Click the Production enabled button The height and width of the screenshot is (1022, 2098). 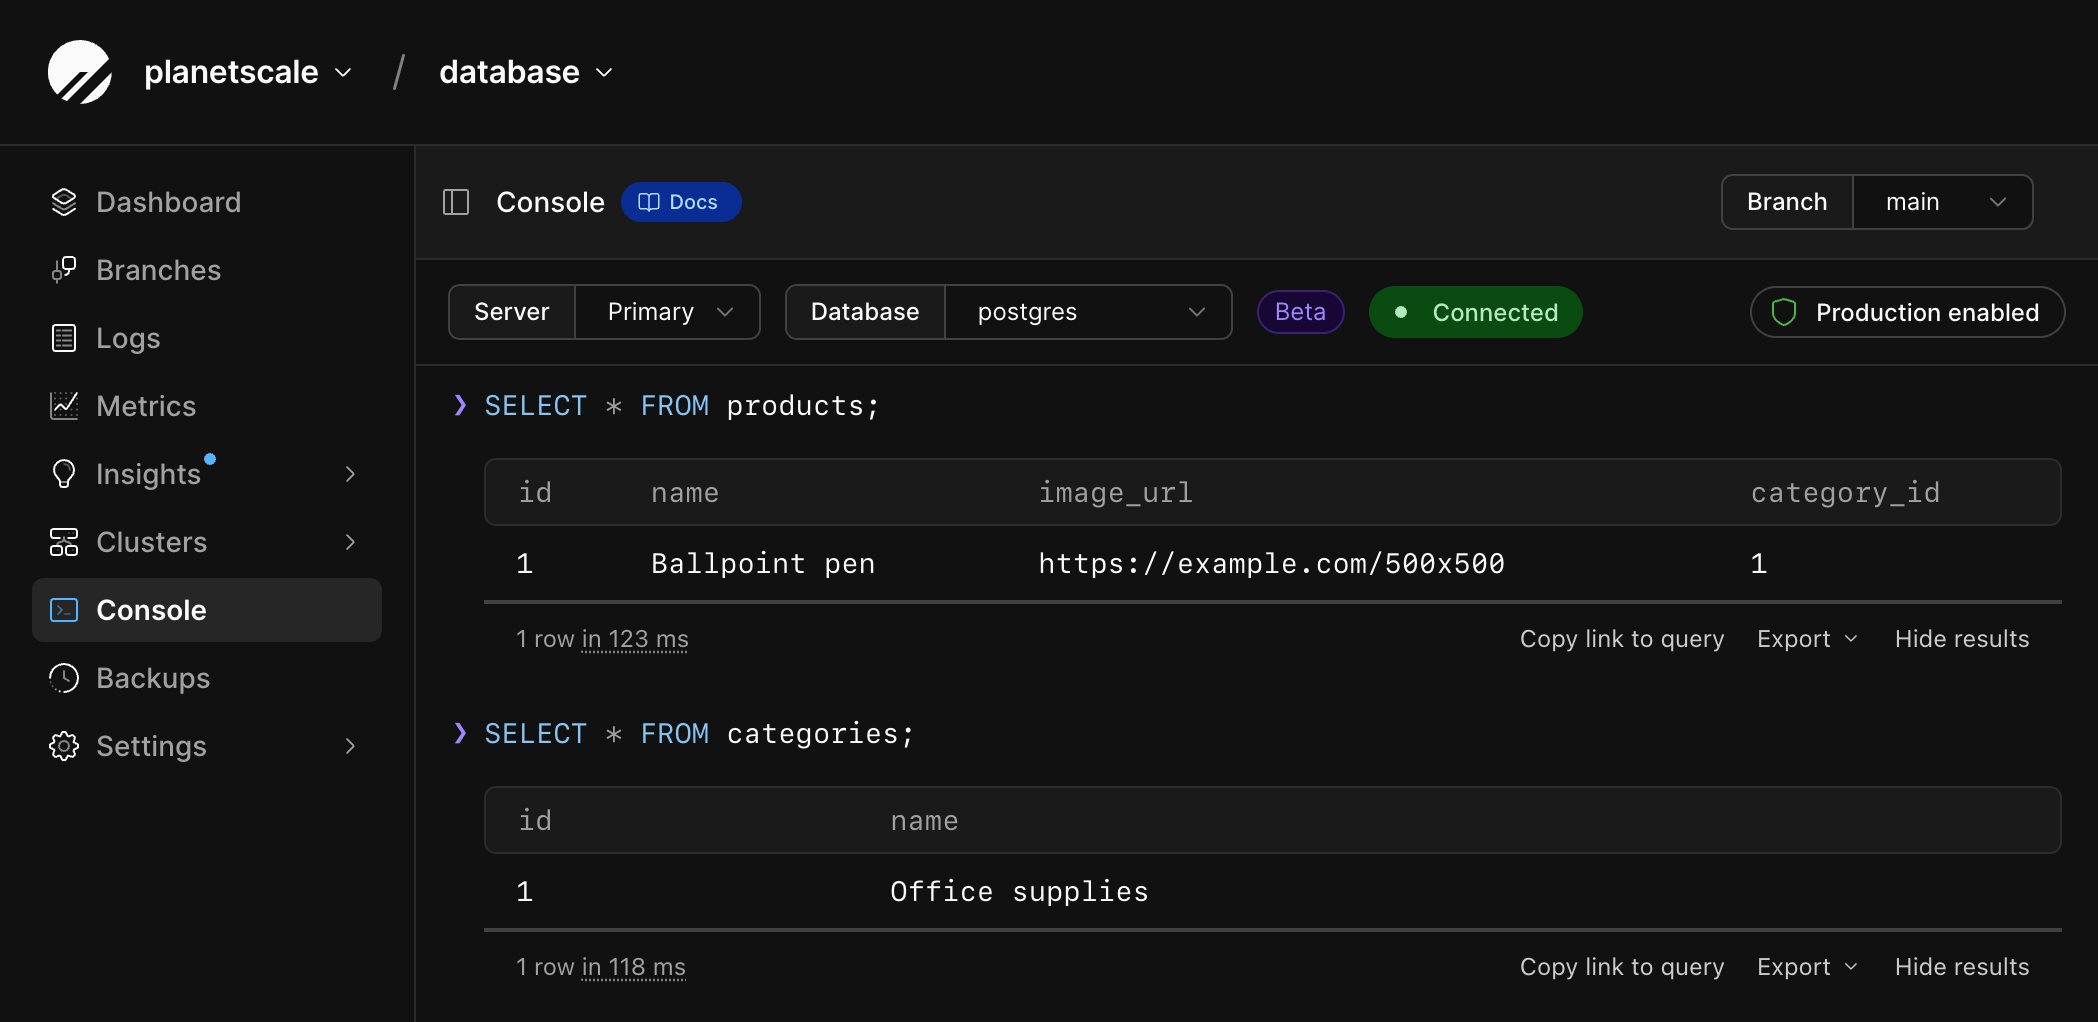(1907, 312)
